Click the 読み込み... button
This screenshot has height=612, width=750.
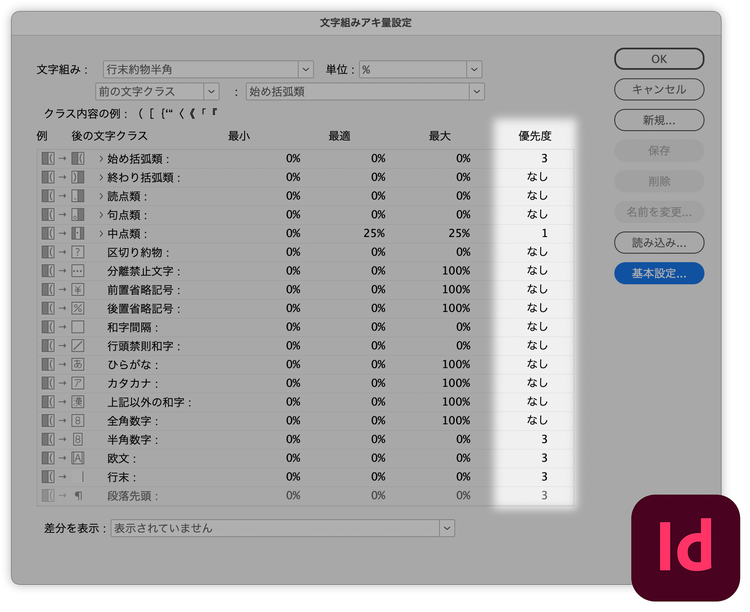pyautogui.click(x=659, y=243)
